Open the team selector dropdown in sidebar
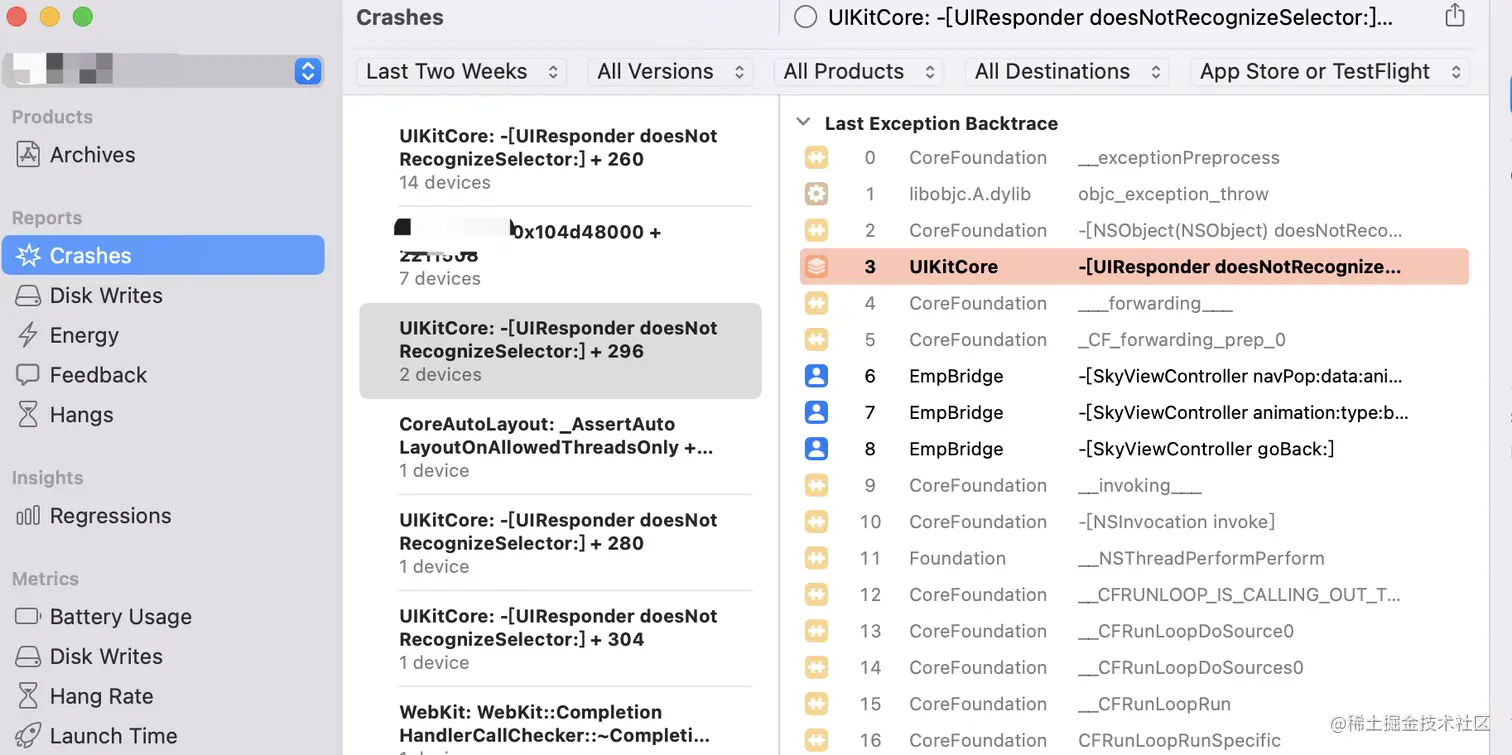Screen dimensions: 1512x755 click(307, 71)
